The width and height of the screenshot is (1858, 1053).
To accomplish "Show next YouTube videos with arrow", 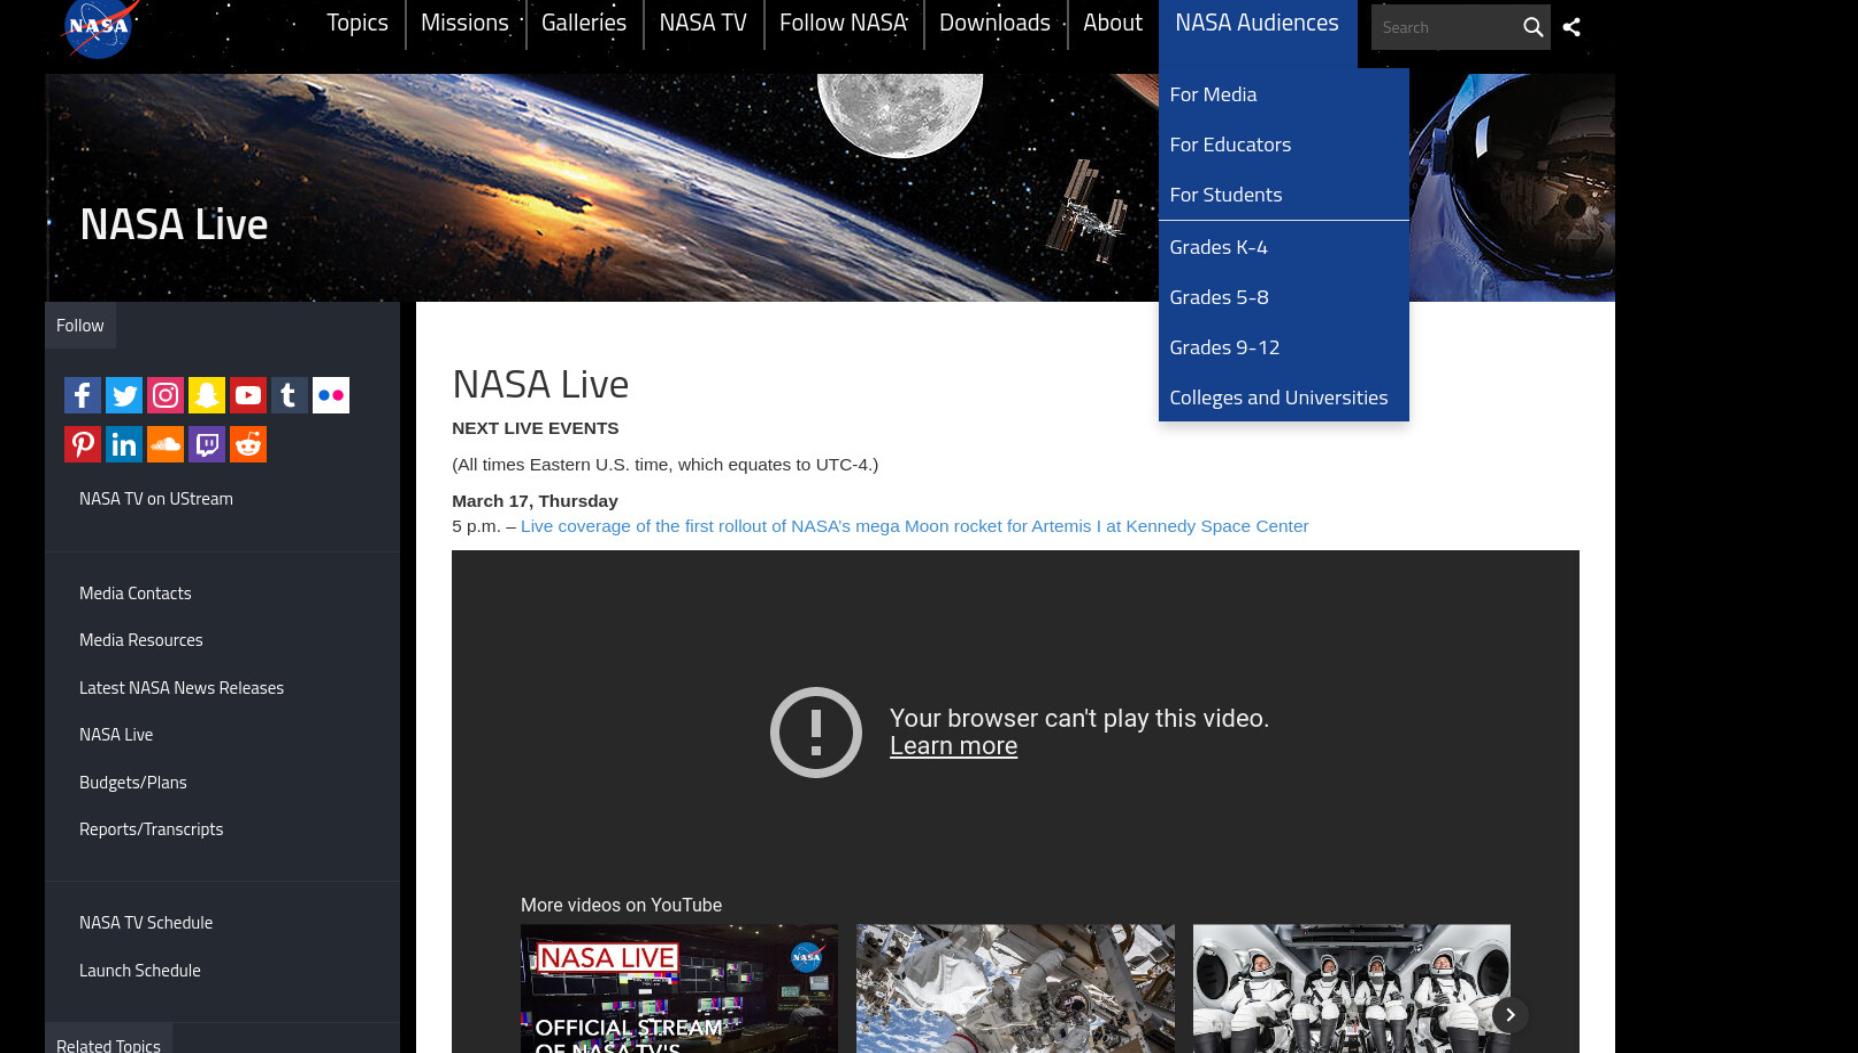I will coord(1510,1015).
